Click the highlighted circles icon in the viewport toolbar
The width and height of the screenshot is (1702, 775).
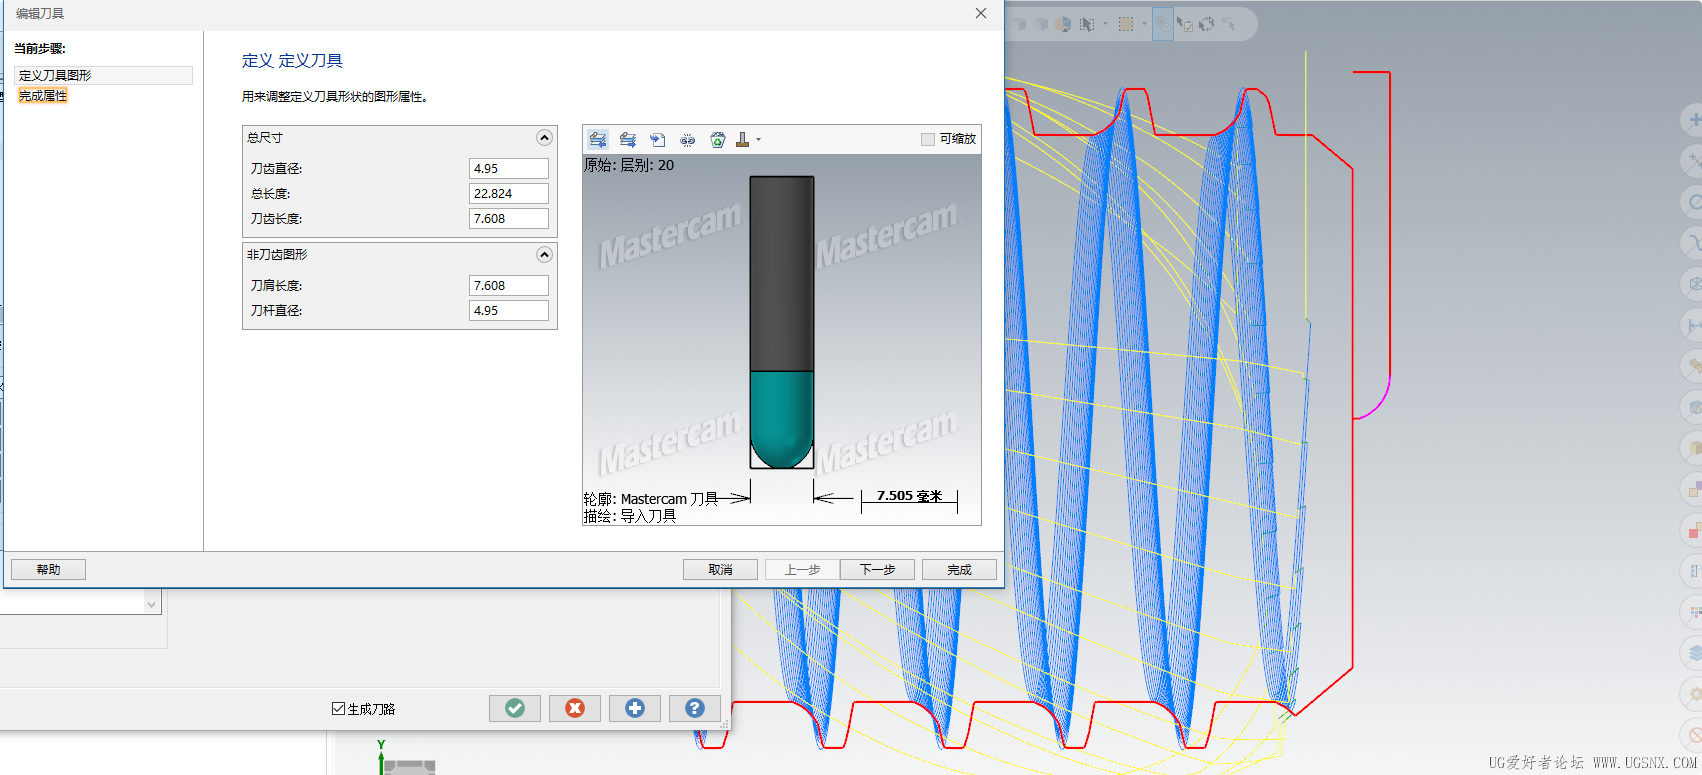pyautogui.click(x=1163, y=24)
